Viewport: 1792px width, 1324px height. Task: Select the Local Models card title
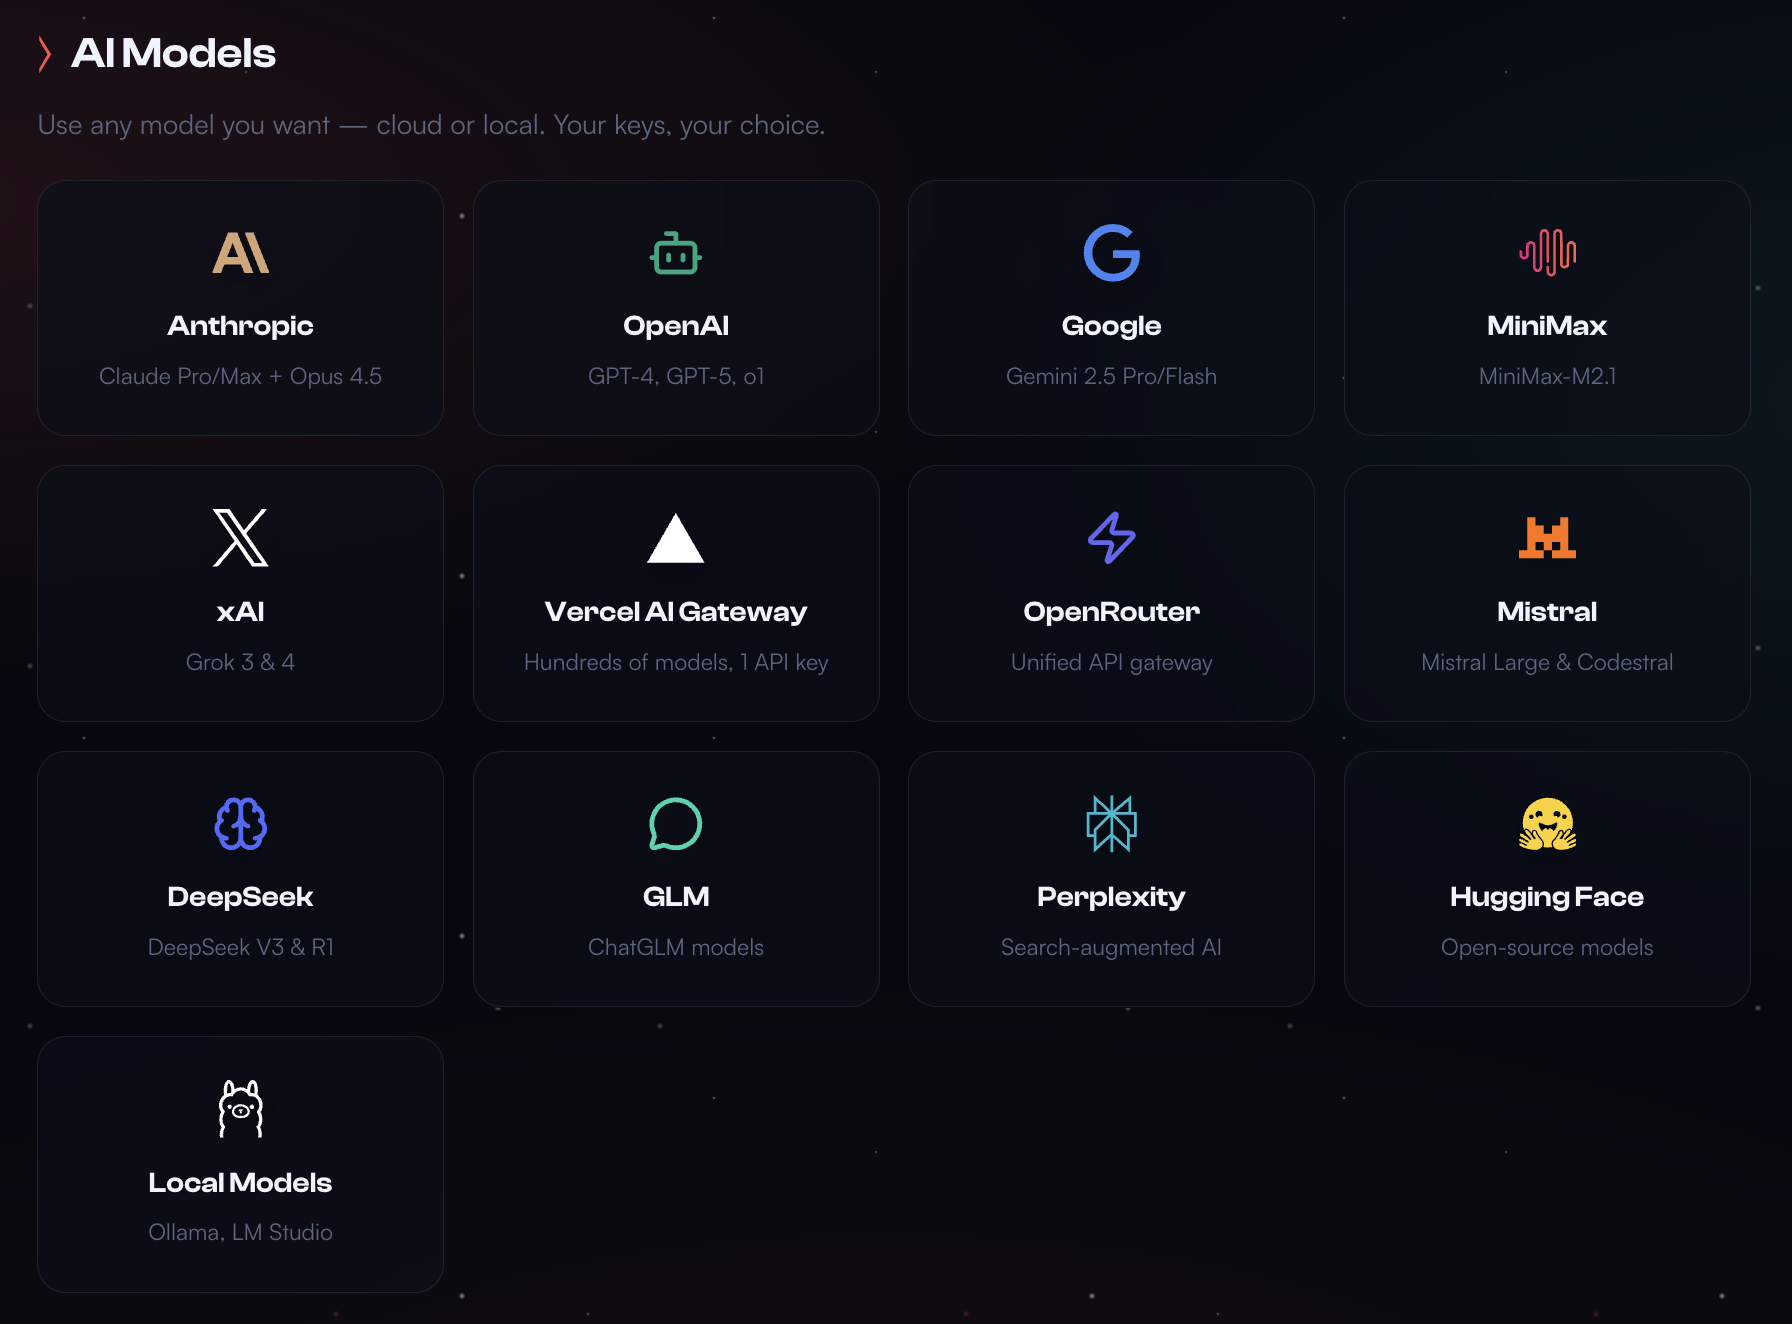[240, 1183]
